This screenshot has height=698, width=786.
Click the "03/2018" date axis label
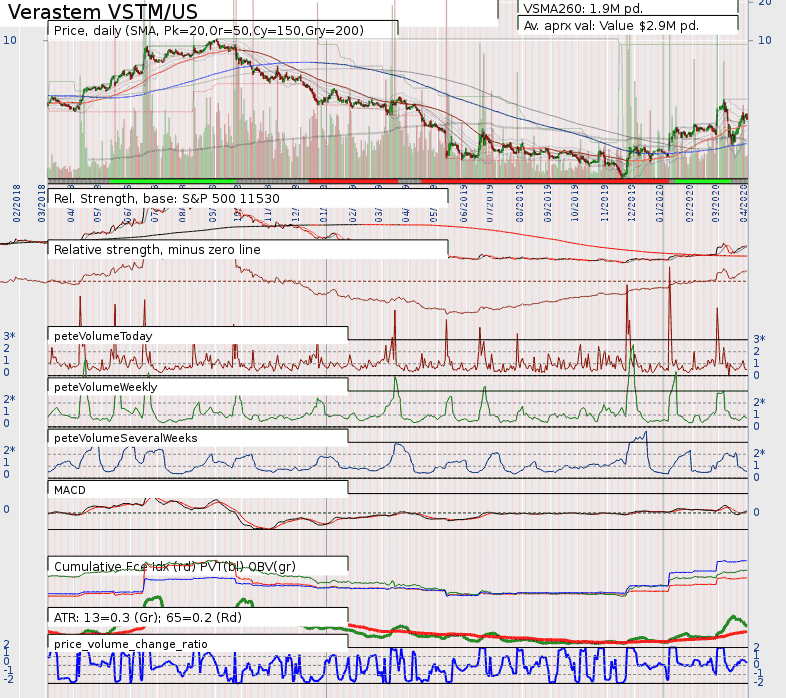pyautogui.click(x=41, y=204)
